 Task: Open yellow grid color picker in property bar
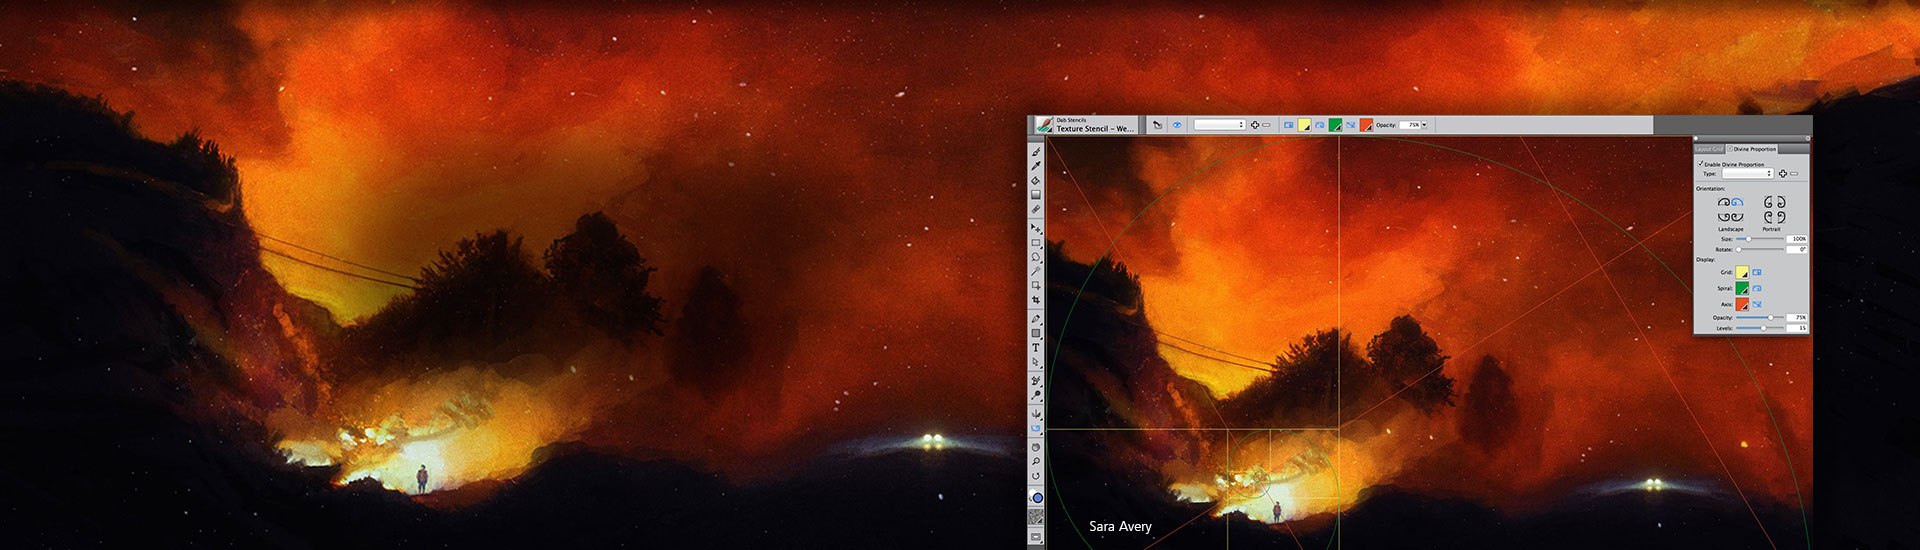(1304, 125)
